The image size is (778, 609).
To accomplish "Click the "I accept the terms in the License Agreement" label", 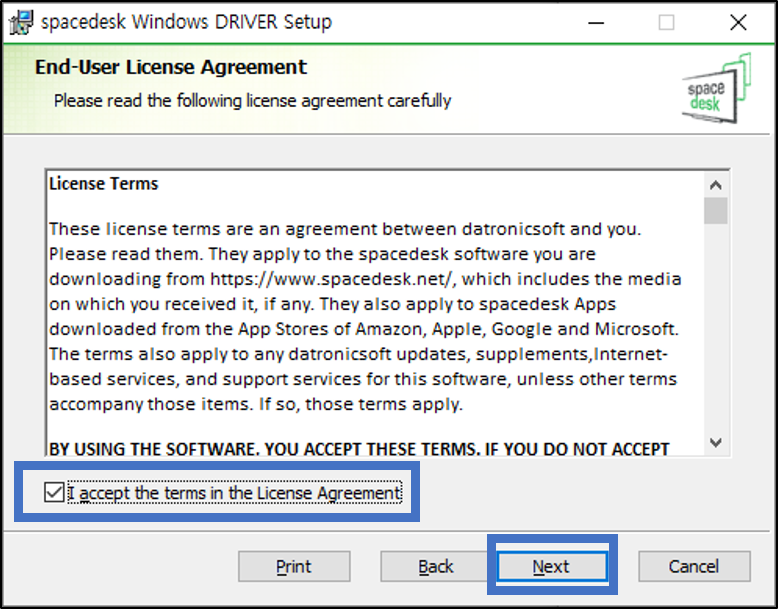I will point(234,493).
